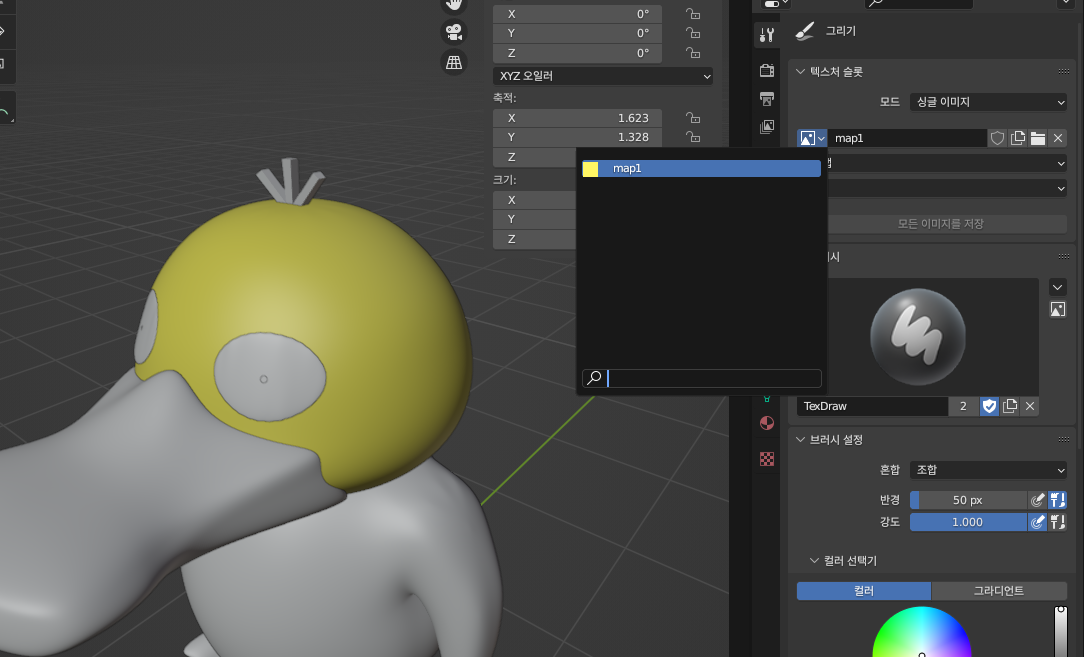
Task: Unlink the TexDraw brush with the X
Action: tap(1030, 406)
